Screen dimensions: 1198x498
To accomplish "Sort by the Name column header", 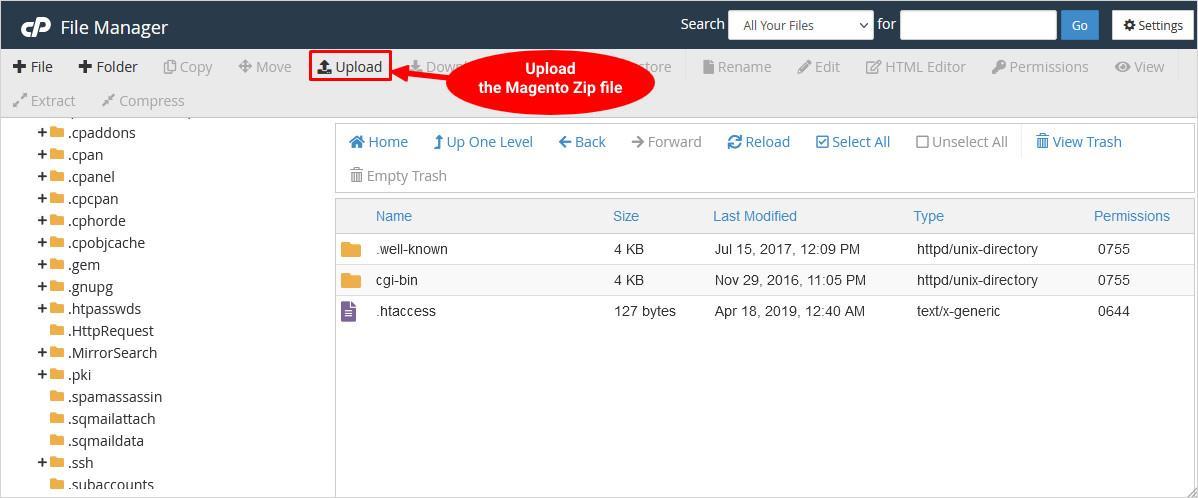I will [x=393, y=216].
